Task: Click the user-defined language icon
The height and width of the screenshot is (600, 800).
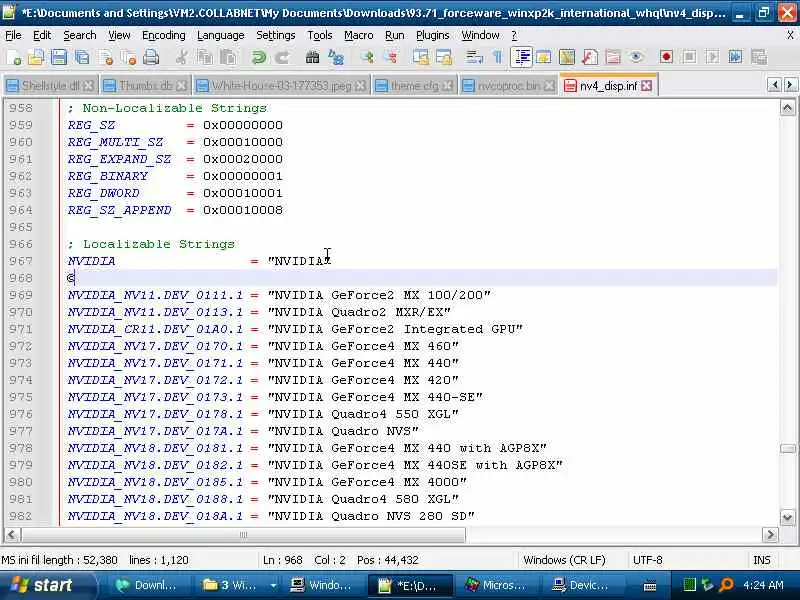Action: click(x=544, y=57)
